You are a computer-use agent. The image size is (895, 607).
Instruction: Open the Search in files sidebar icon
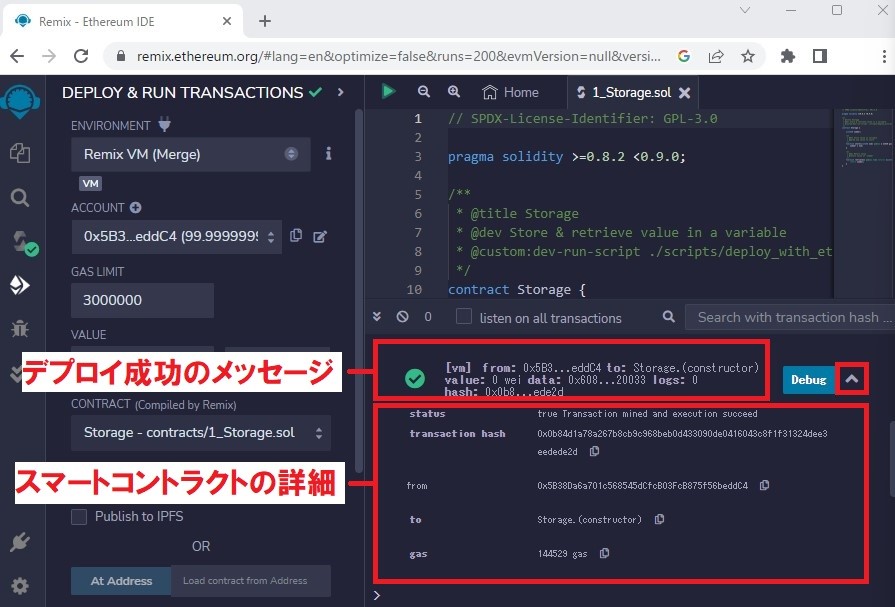(20, 198)
